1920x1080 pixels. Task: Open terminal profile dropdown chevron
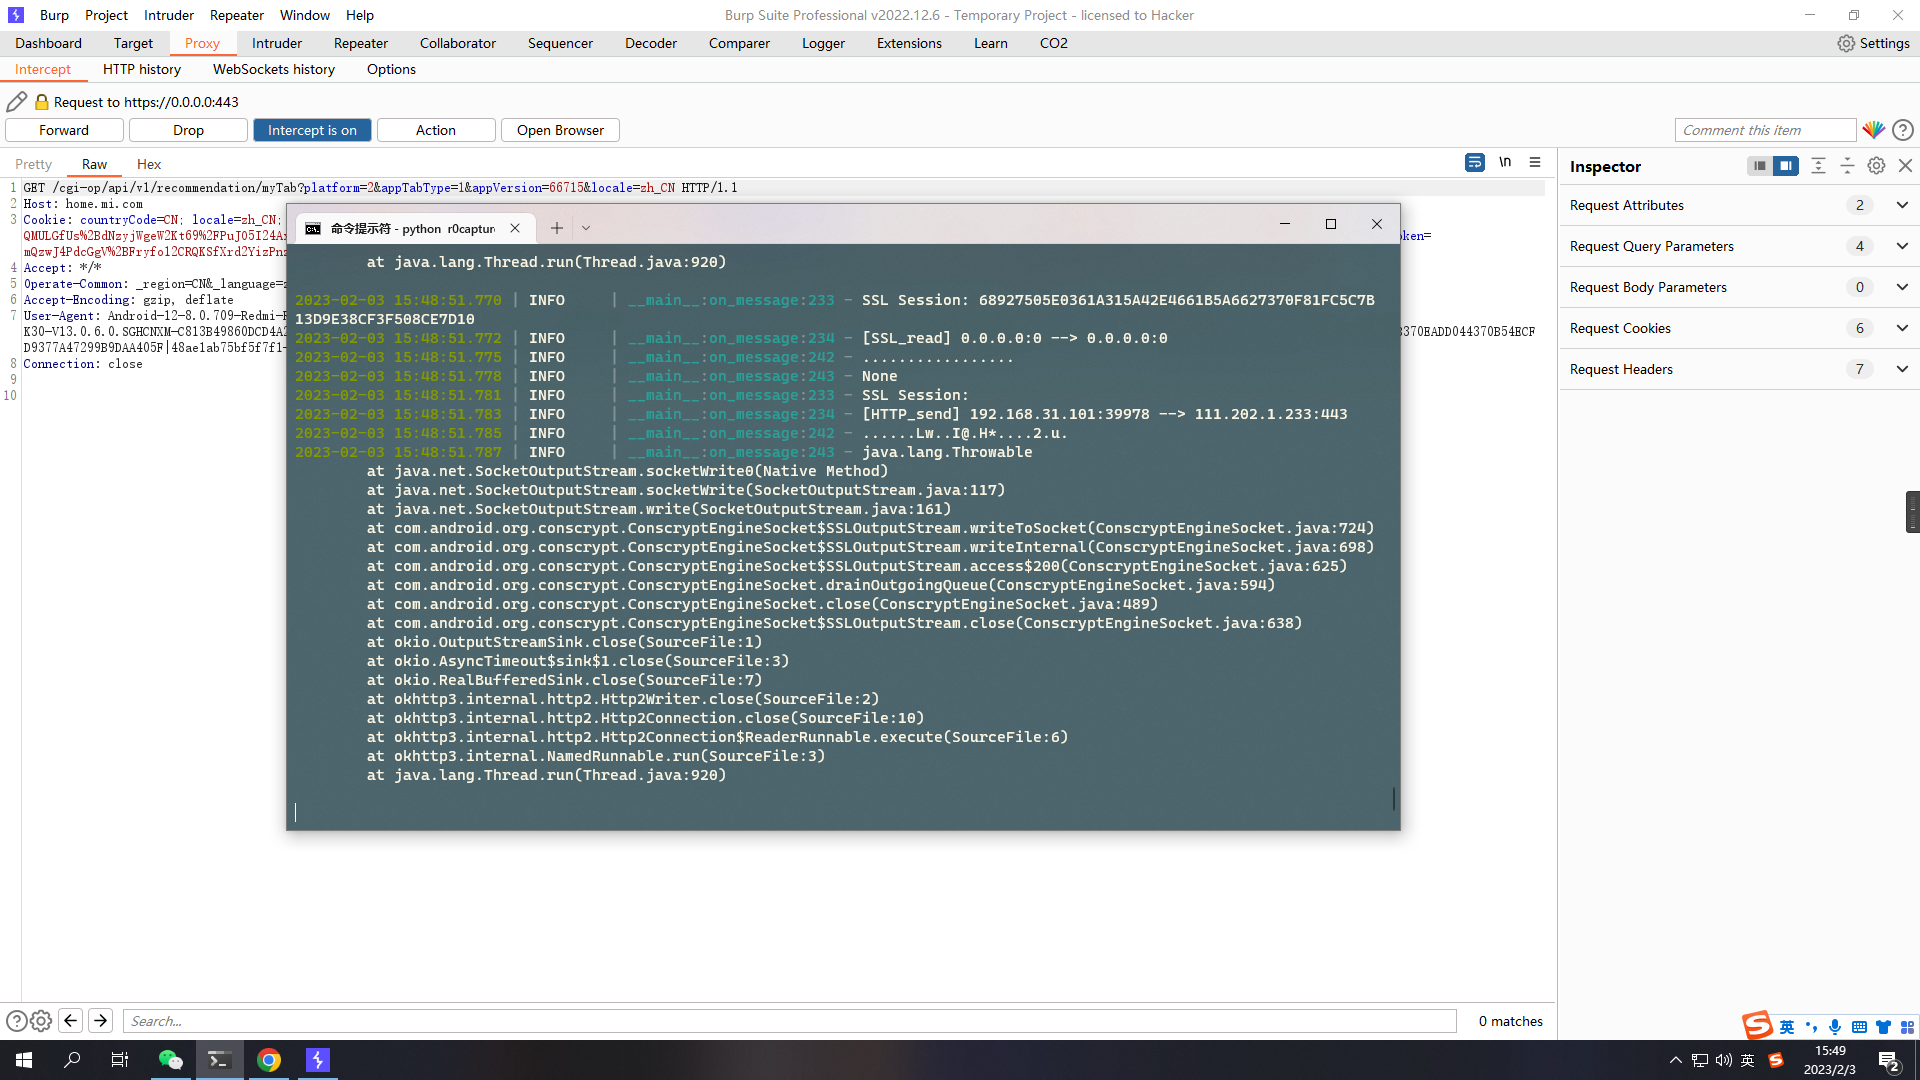[x=586, y=228]
